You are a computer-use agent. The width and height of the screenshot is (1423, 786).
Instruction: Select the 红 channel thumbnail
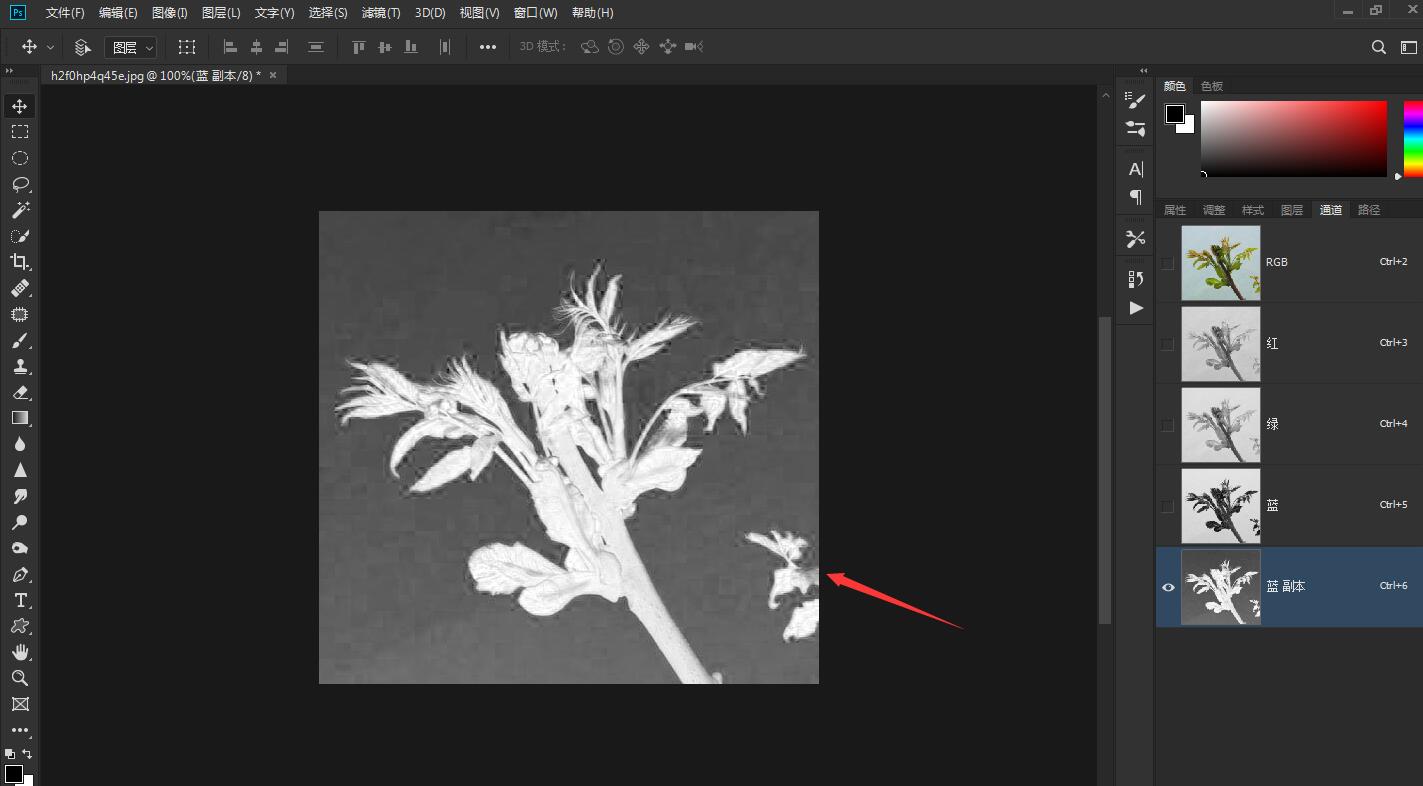(x=1221, y=344)
